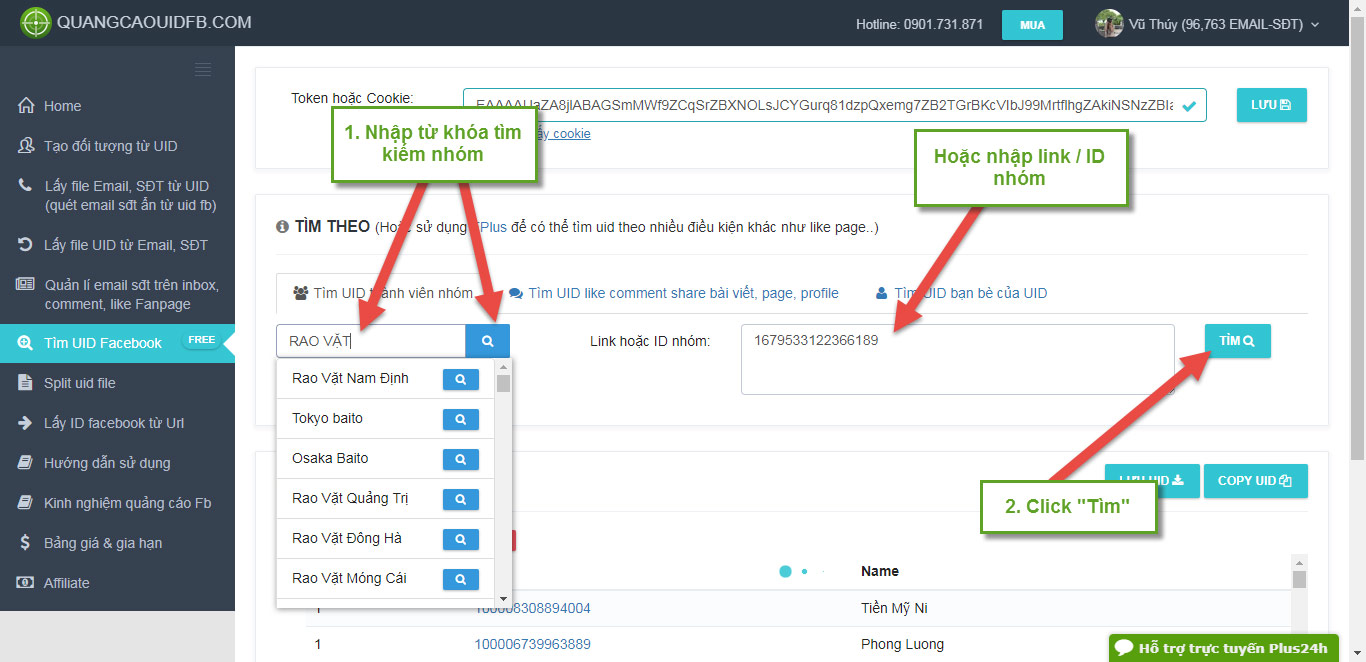The height and width of the screenshot is (662, 1366).
Task: Click the COPY UID button
Action: coord(1255,481)
